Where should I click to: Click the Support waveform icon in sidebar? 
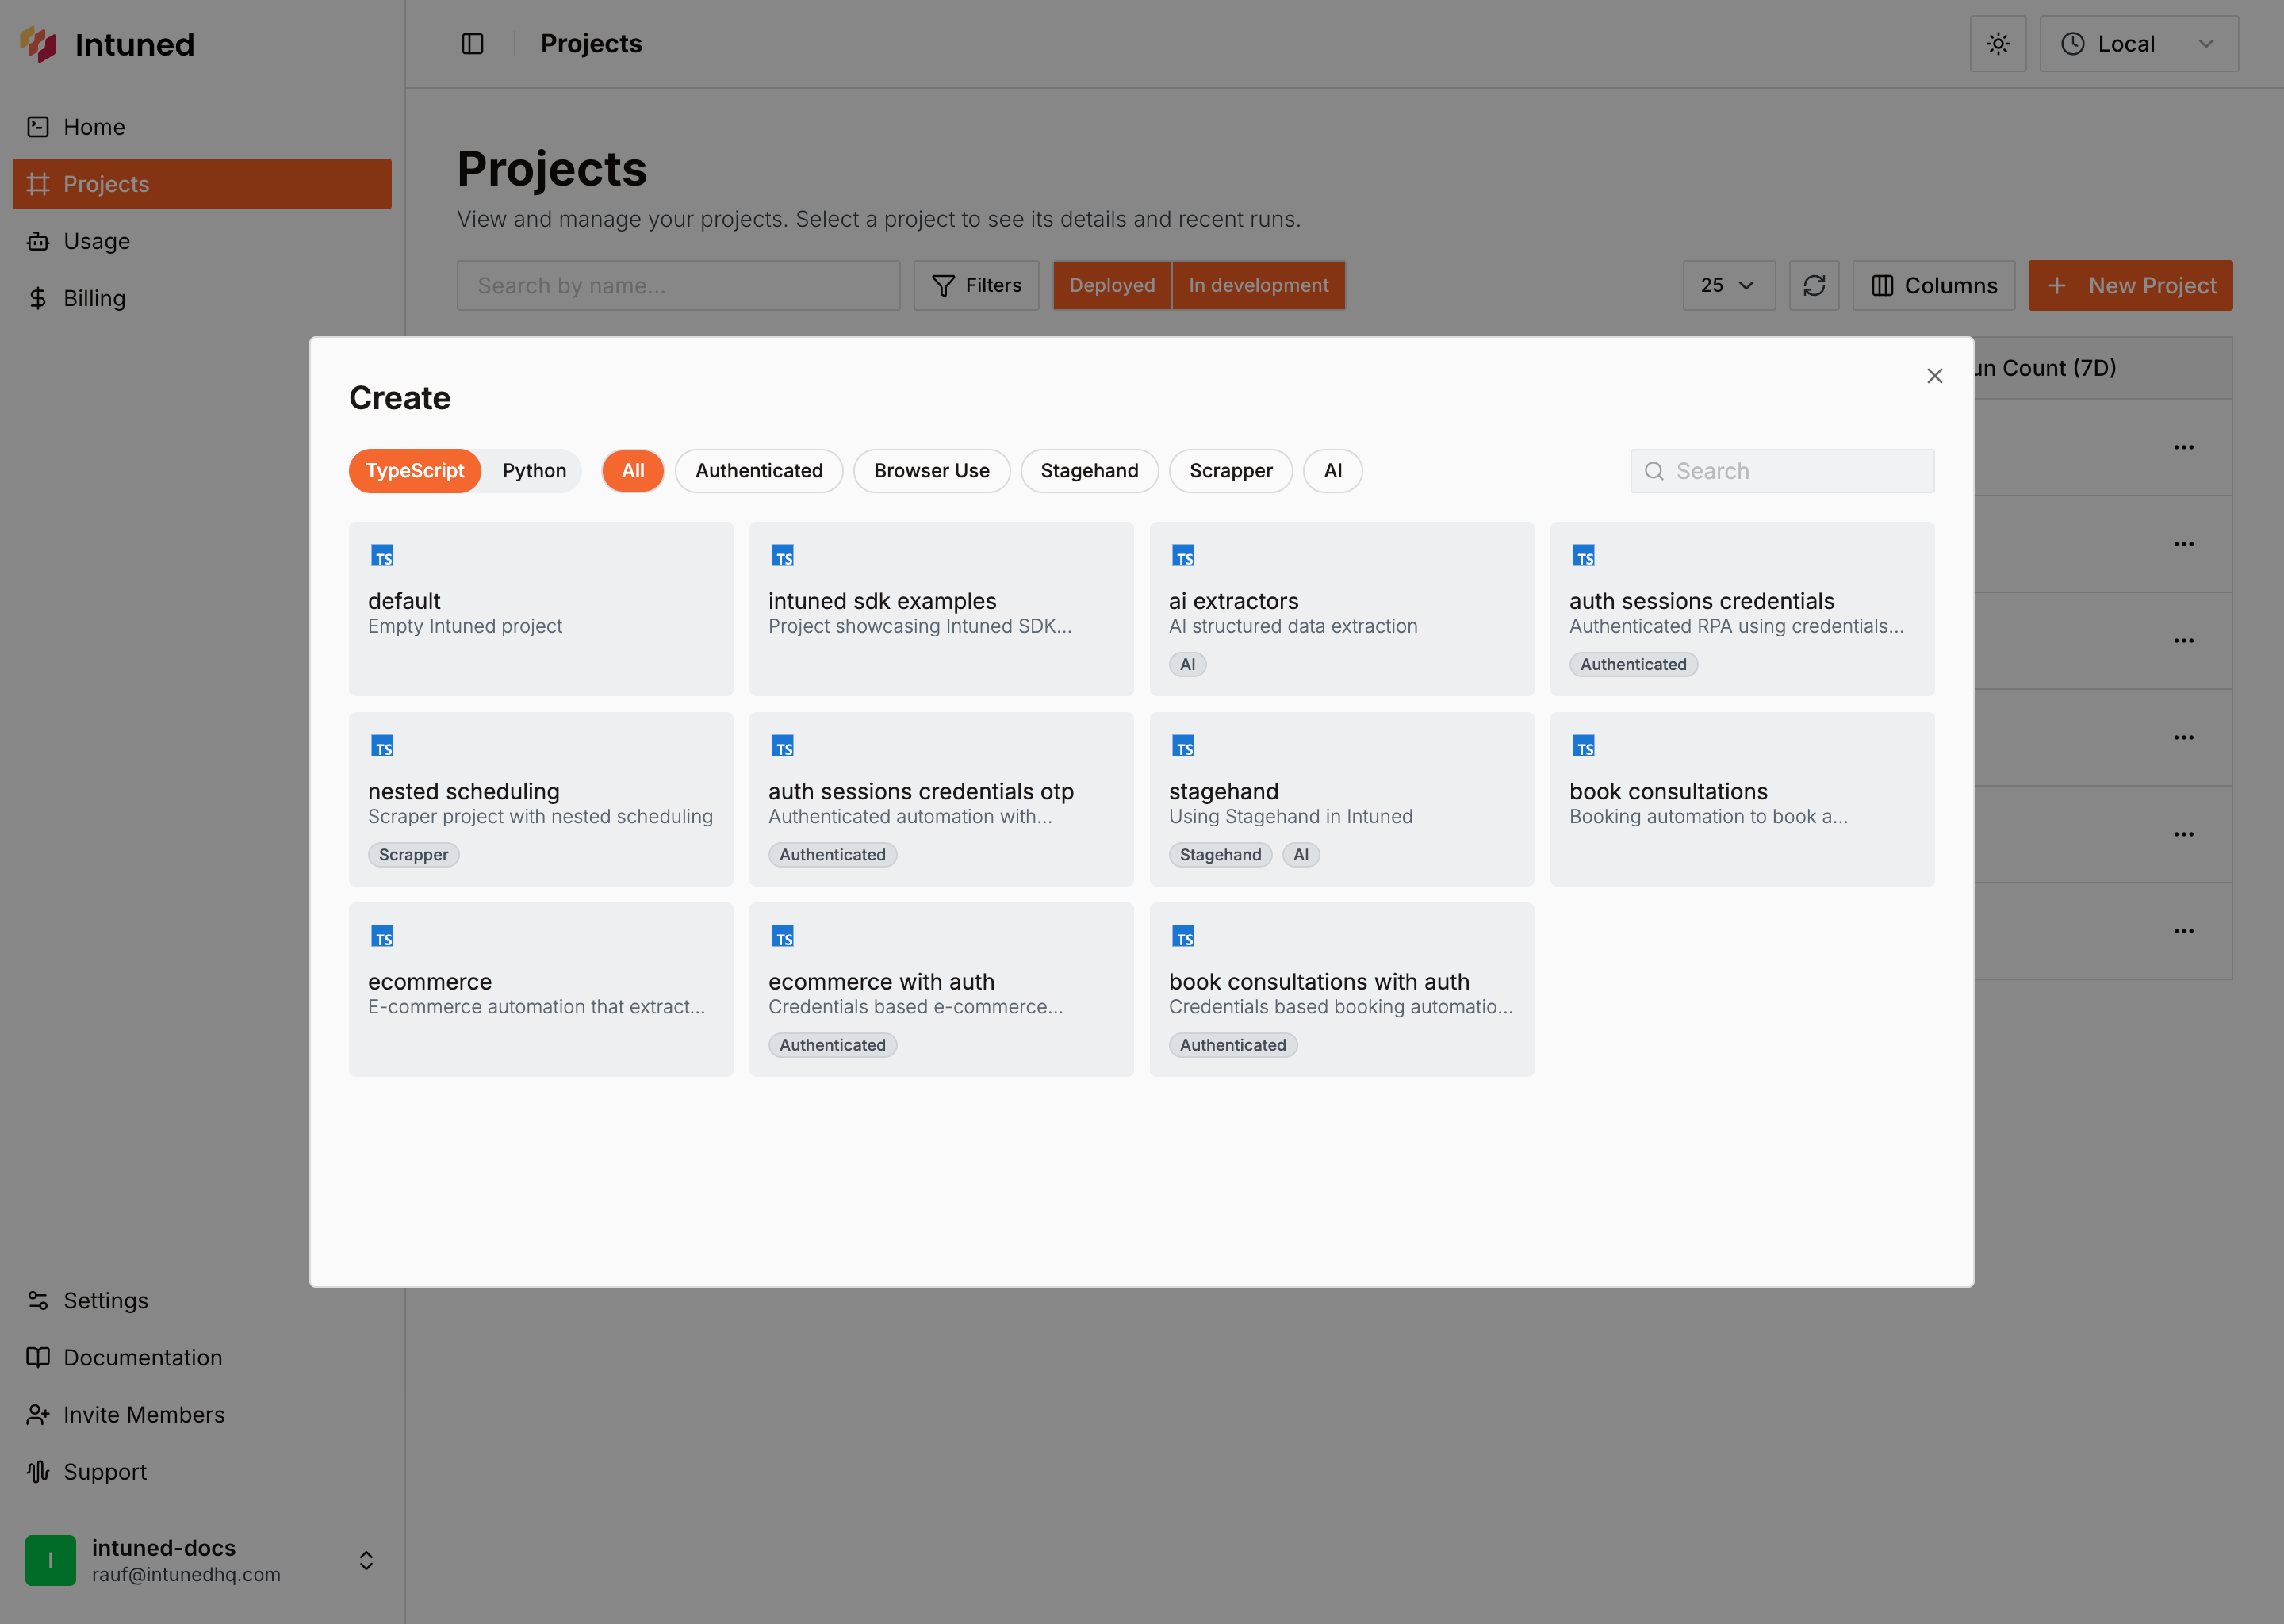38,1471
